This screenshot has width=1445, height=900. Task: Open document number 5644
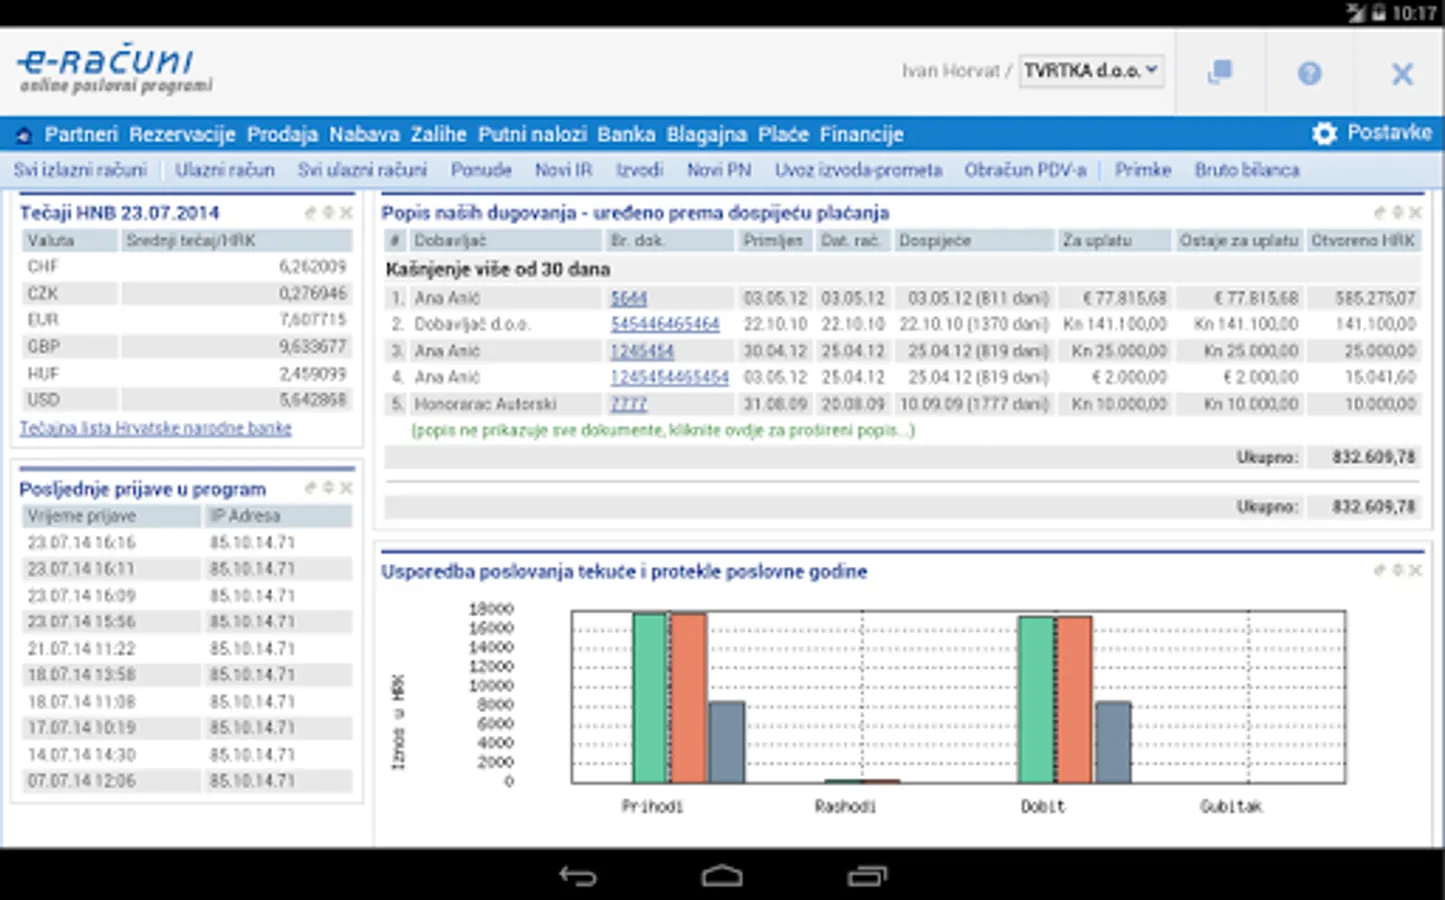629,298
